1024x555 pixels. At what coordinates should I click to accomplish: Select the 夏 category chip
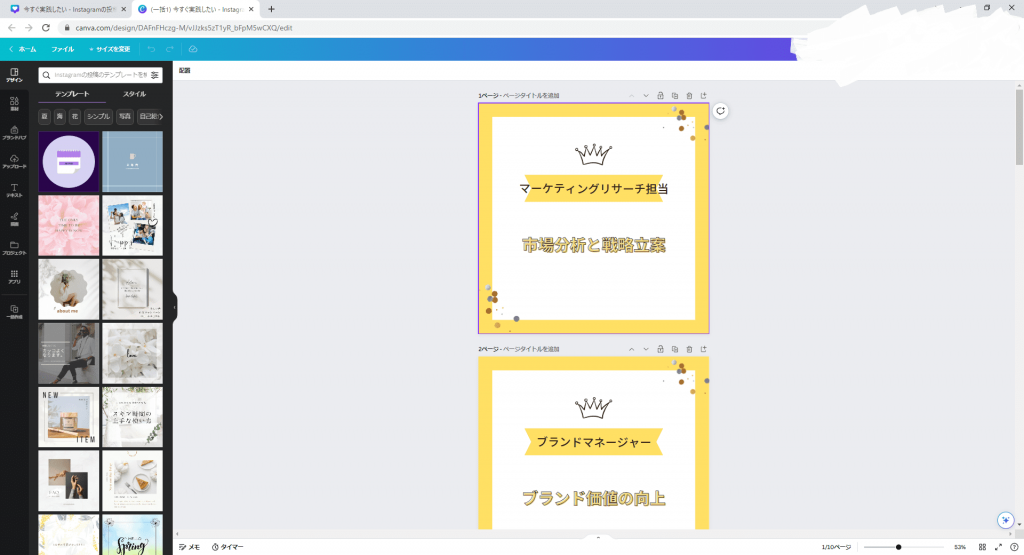coord(44,116)
